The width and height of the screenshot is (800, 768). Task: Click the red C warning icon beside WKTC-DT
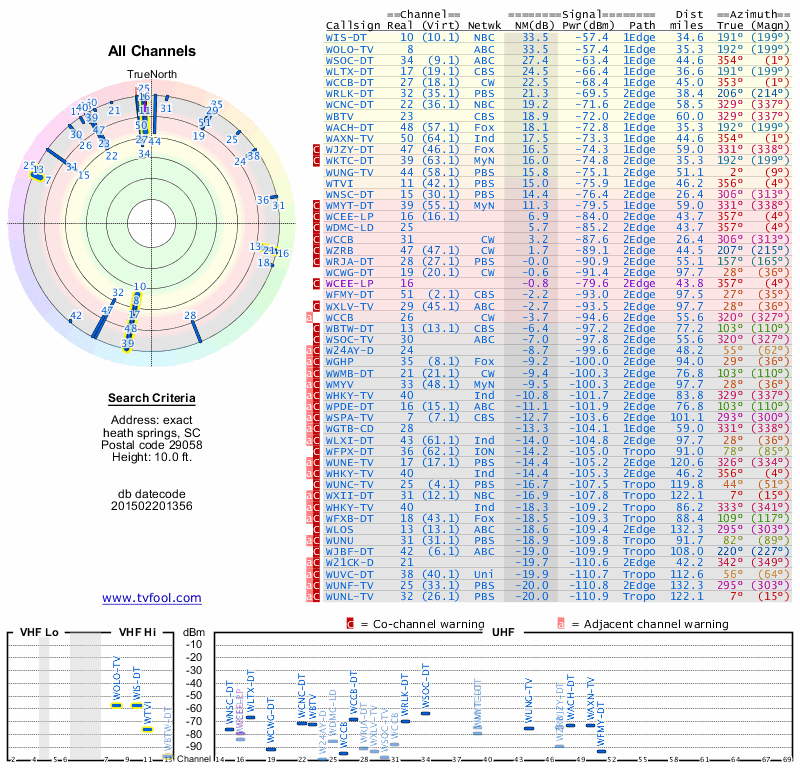tap(316, 161)
